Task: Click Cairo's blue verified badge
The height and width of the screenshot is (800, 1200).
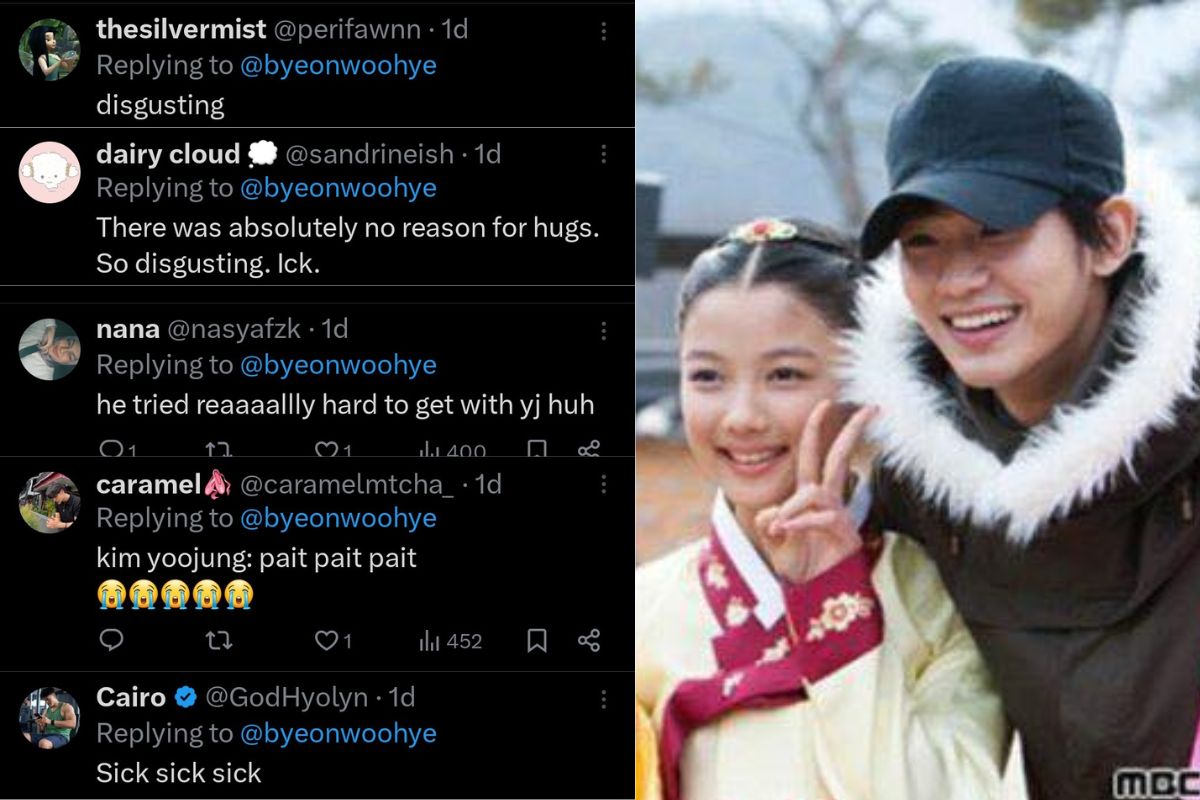Action: pos(186,698)
